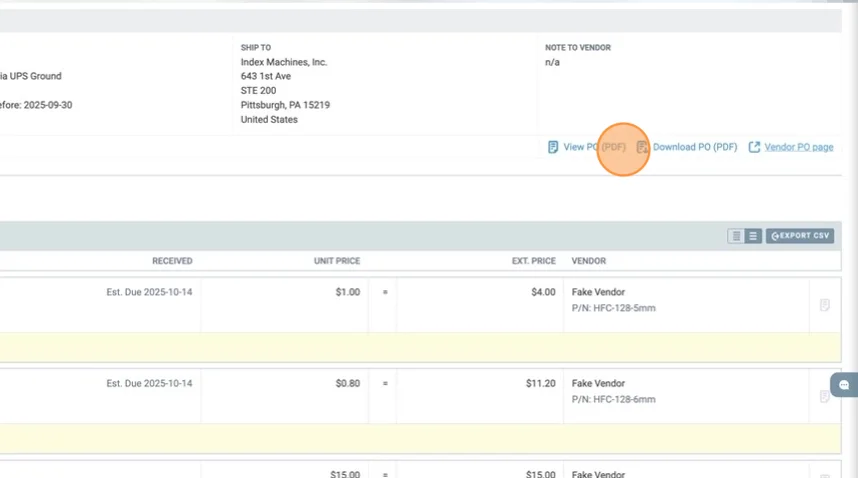Click the Vendor column header
858x478 pixels.
589,261
